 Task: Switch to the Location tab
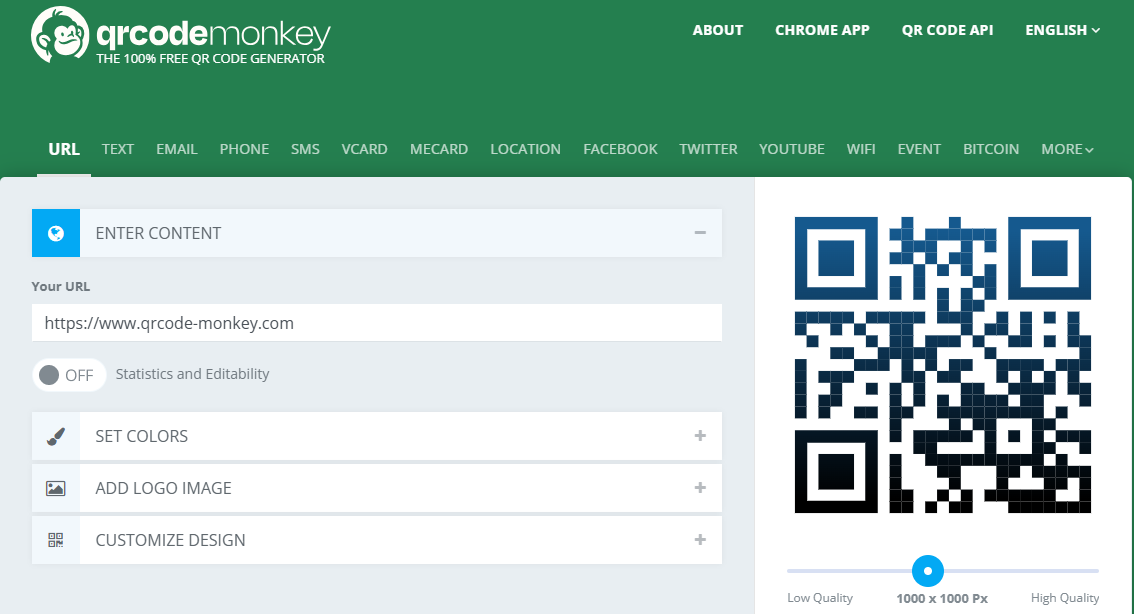click(x=526, y=149)
